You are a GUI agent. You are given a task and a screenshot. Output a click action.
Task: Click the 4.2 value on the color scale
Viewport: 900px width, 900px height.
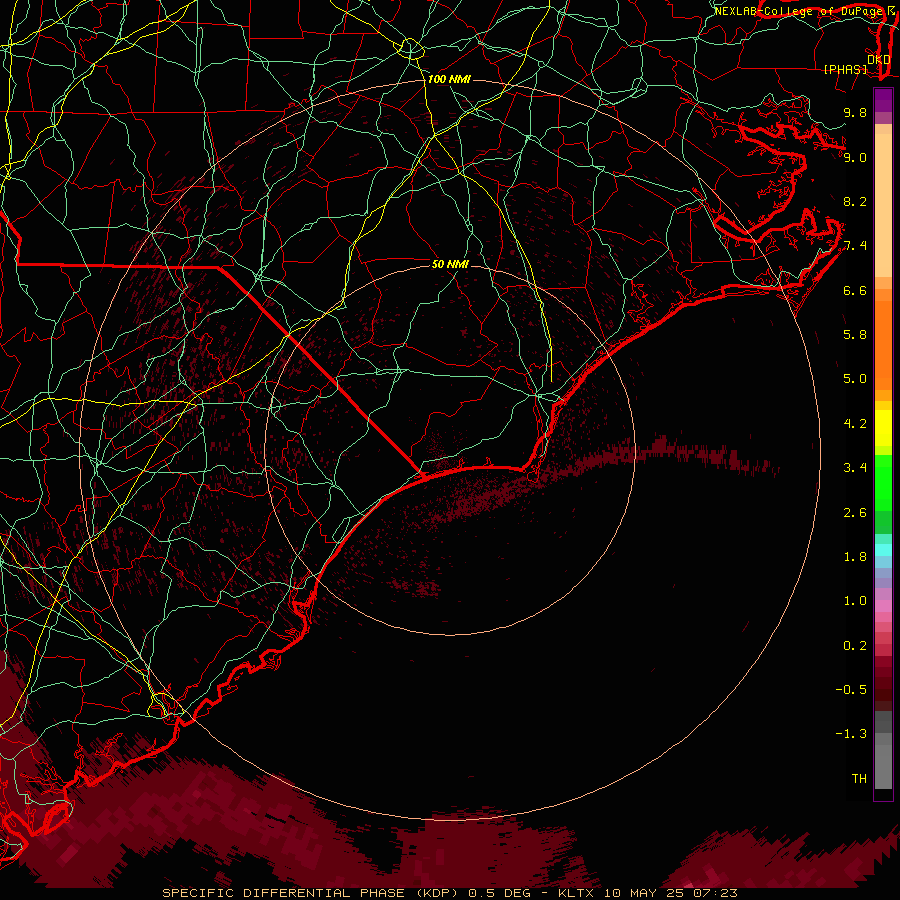pos(855,424)
